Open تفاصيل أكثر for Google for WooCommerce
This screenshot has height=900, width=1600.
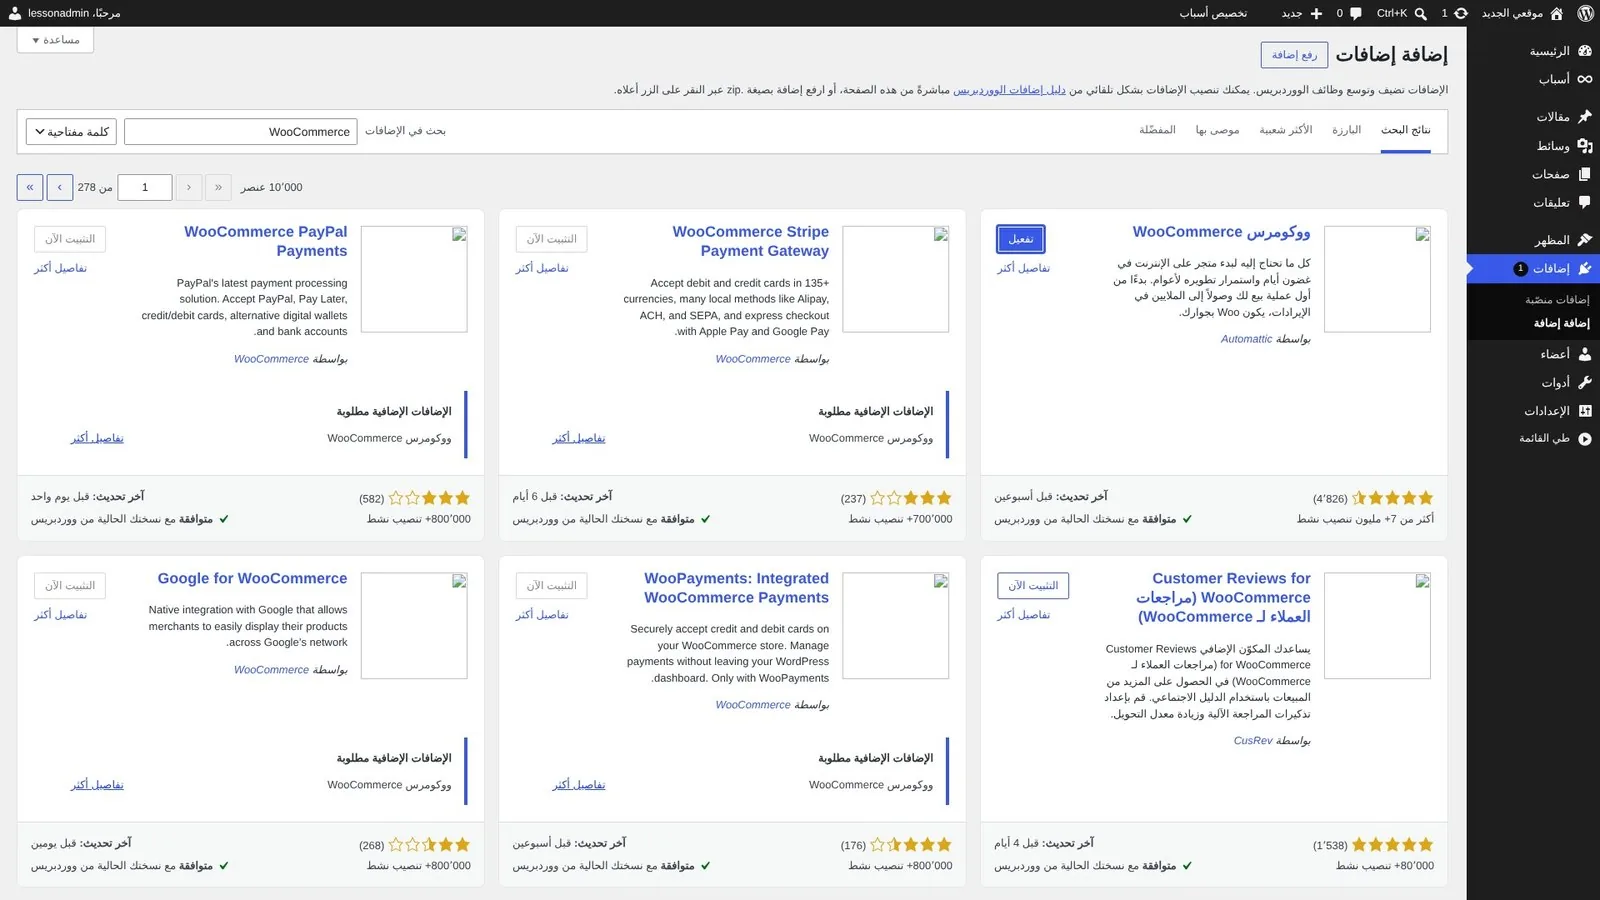[61, 615]
